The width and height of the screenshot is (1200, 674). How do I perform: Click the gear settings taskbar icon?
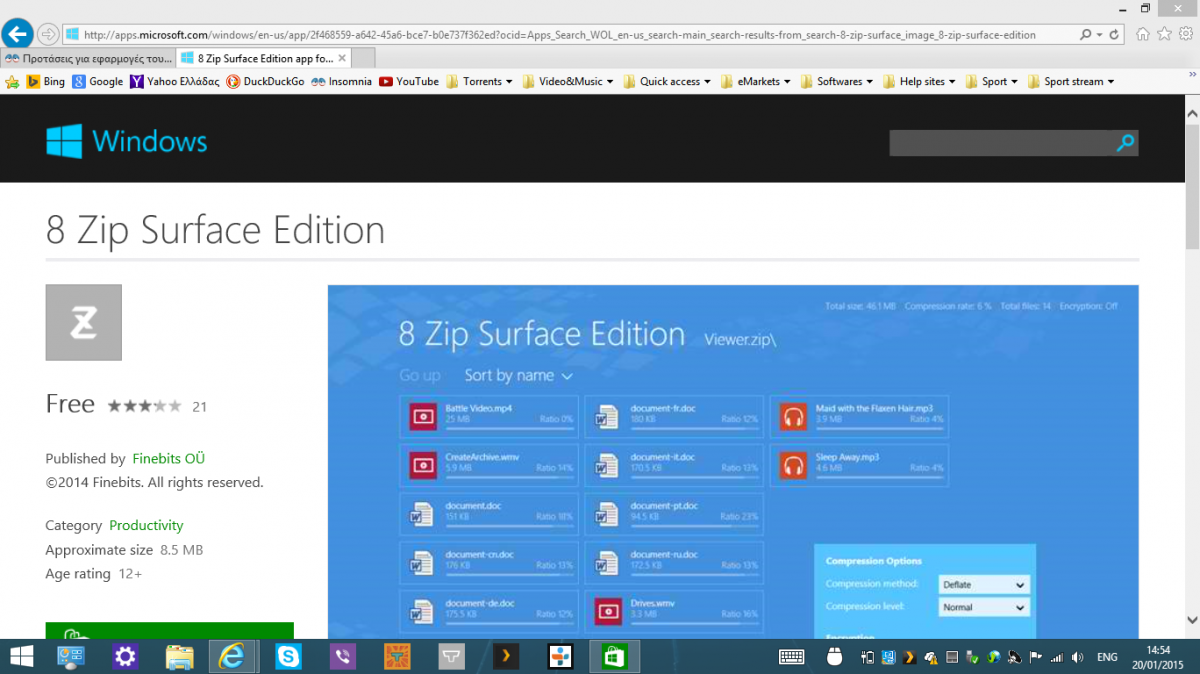click(125, 657)
